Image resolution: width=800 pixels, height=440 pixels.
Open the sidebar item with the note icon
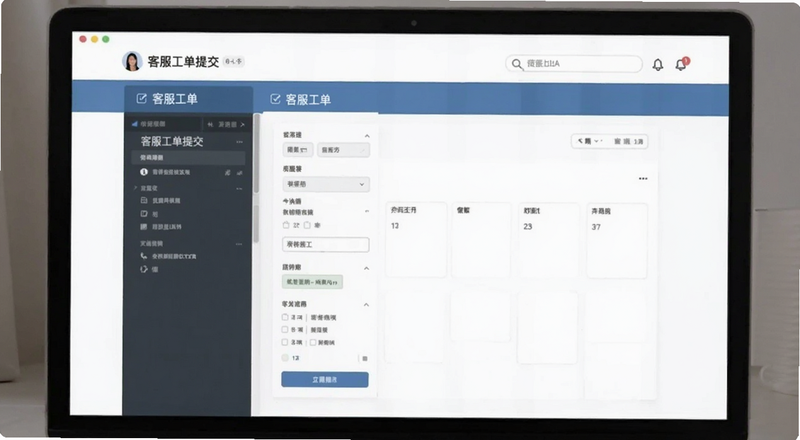click(x=149, y=214)
